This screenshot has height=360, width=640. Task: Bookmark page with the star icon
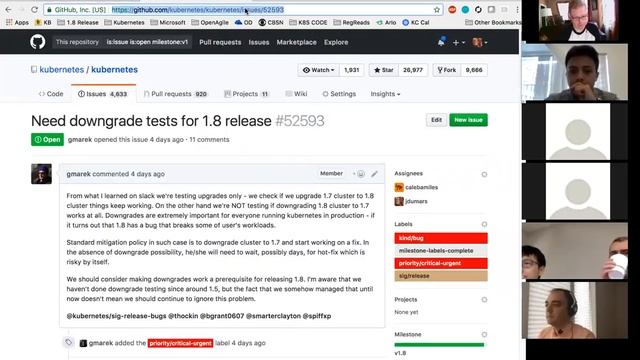pyautogui.click(x=437, y=10)
